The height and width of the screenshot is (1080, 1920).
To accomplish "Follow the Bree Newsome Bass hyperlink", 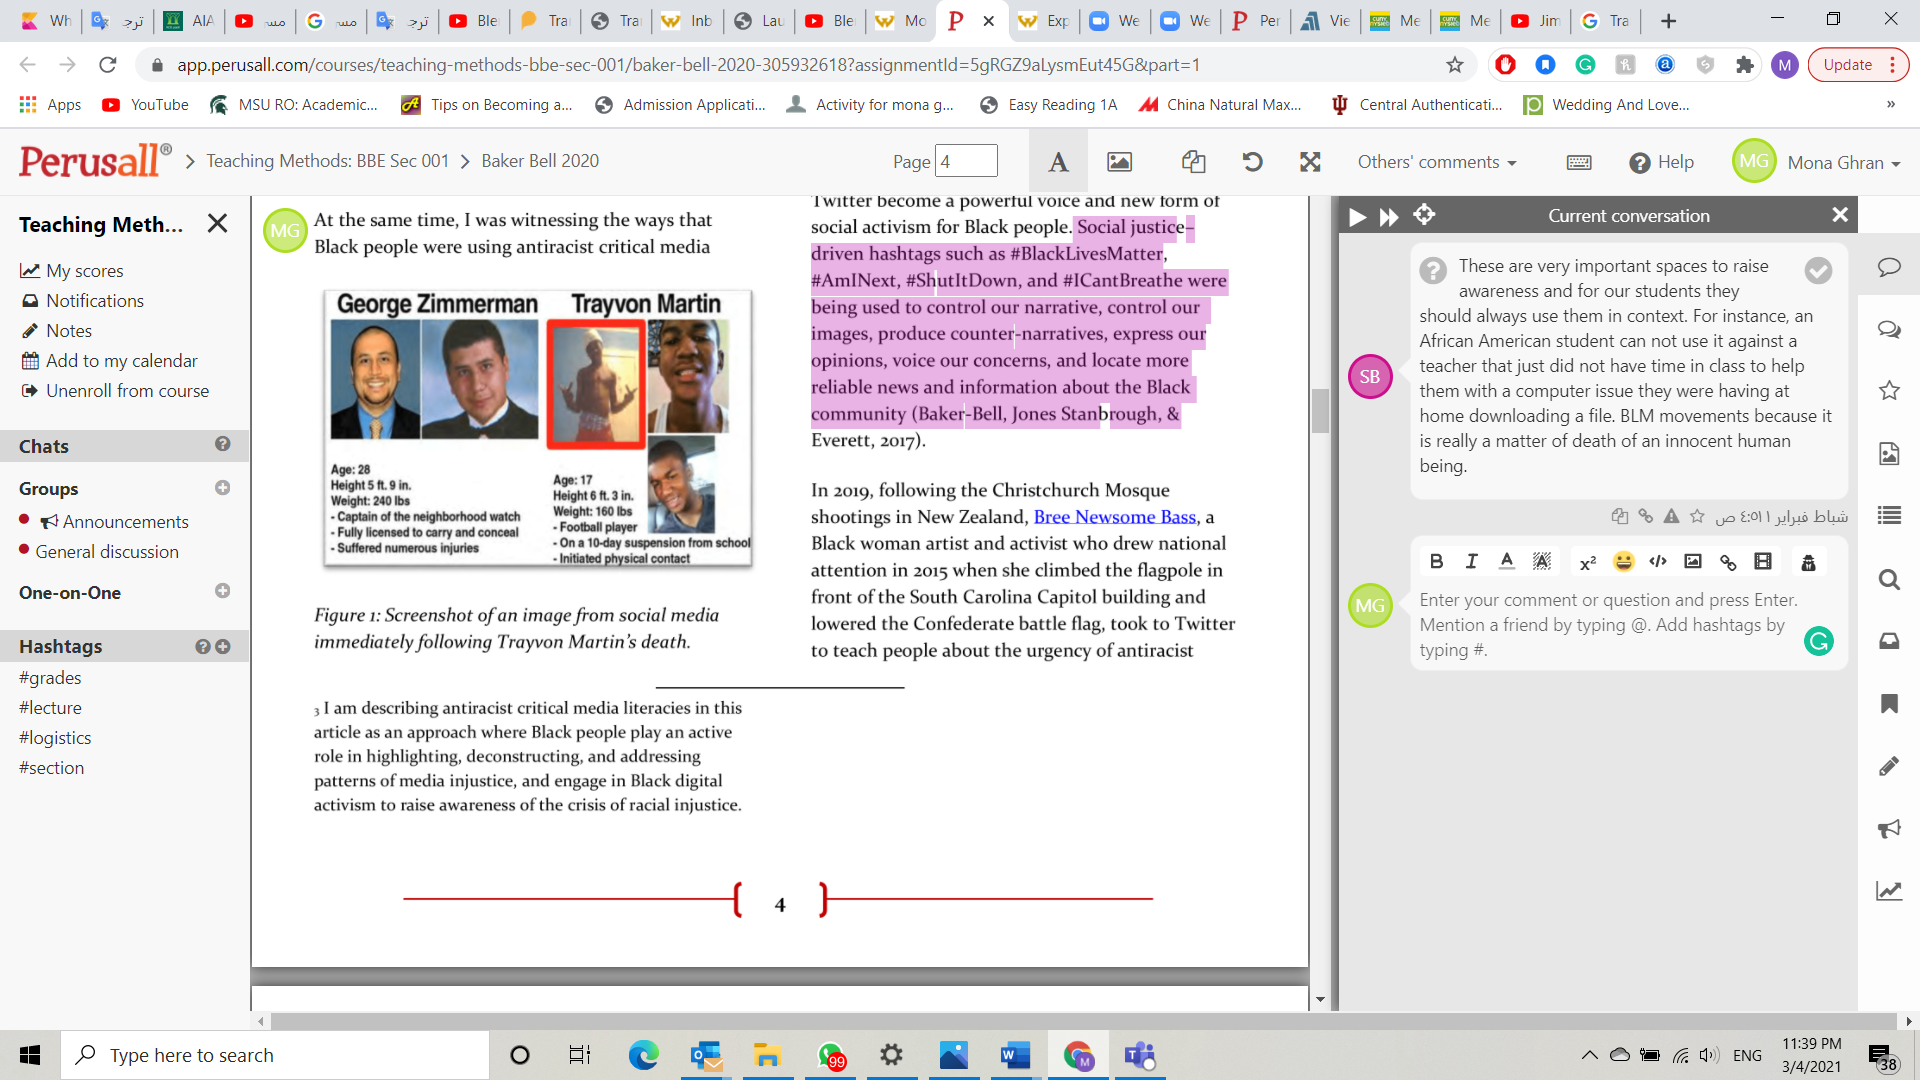I will (x=1115, y=517).
